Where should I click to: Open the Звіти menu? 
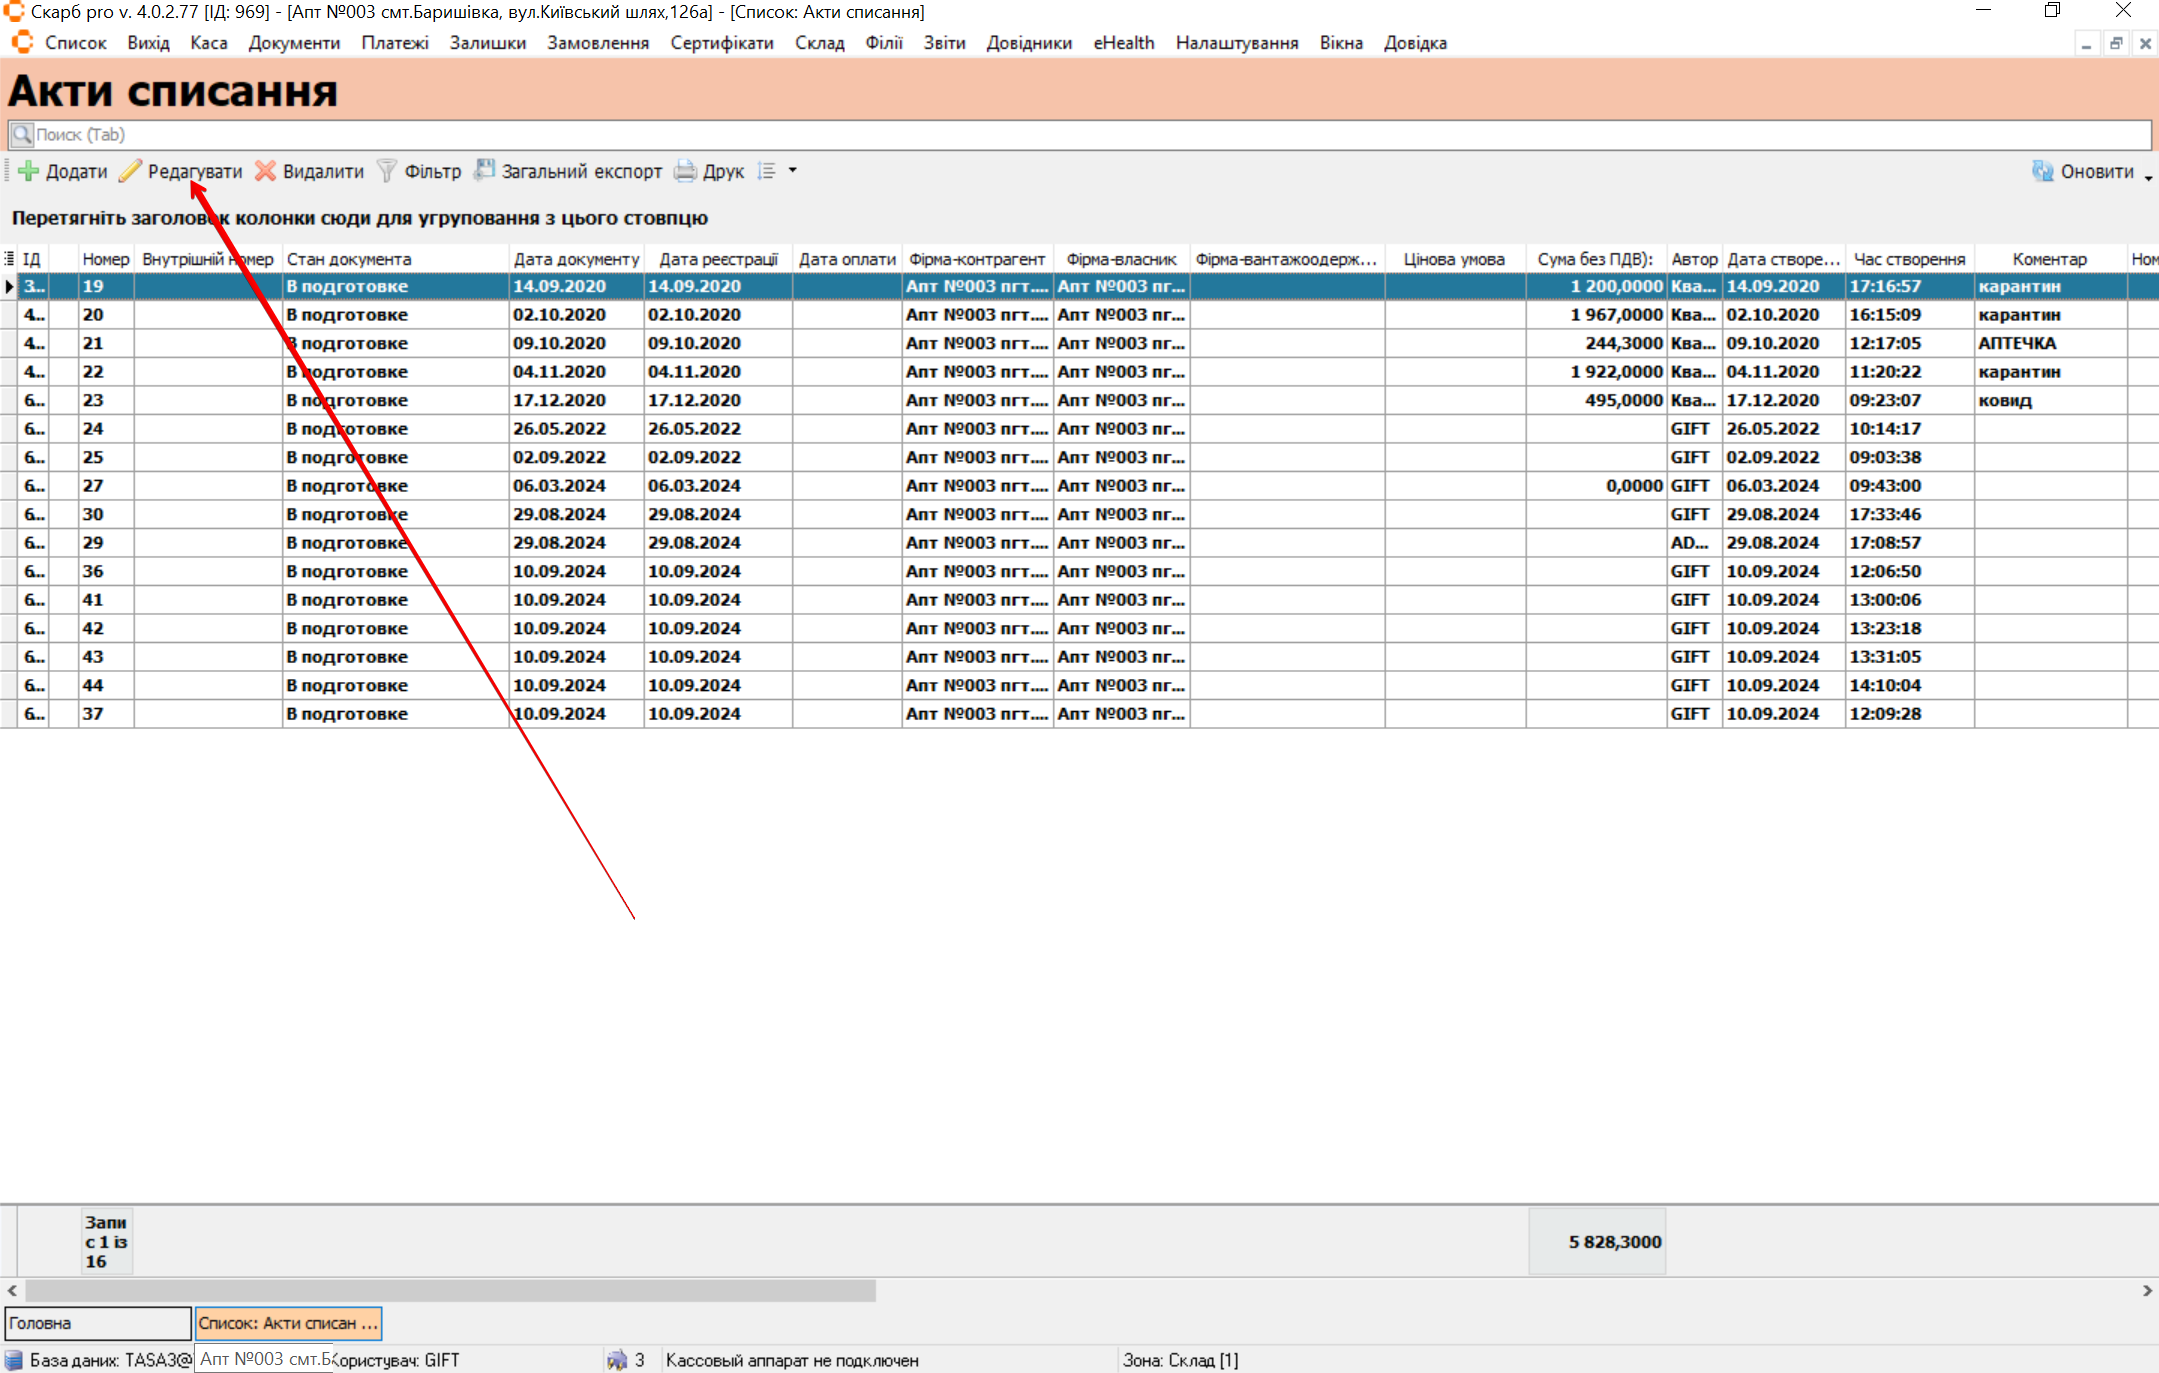944,43
